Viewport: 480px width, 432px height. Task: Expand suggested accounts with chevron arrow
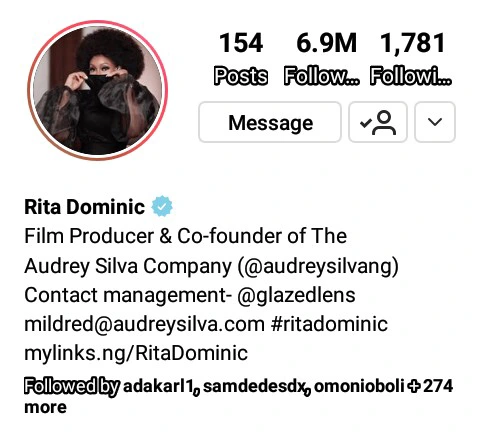point(435,122)
